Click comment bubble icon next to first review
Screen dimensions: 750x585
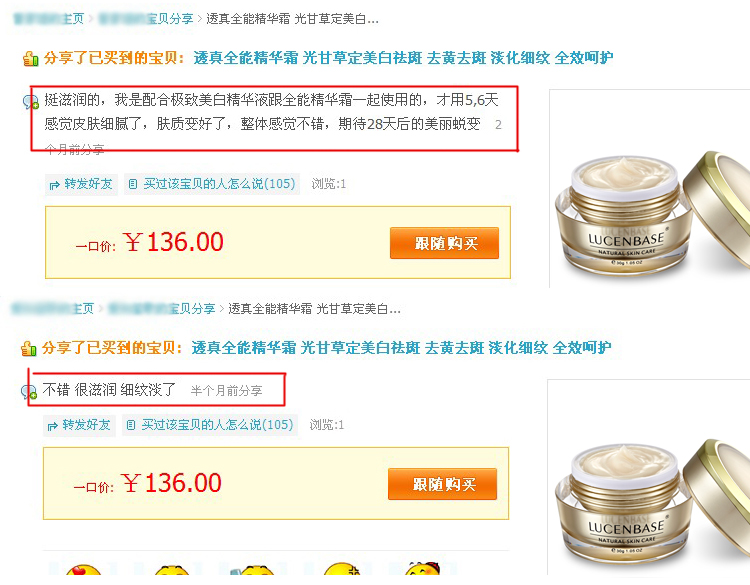[31, 102]
